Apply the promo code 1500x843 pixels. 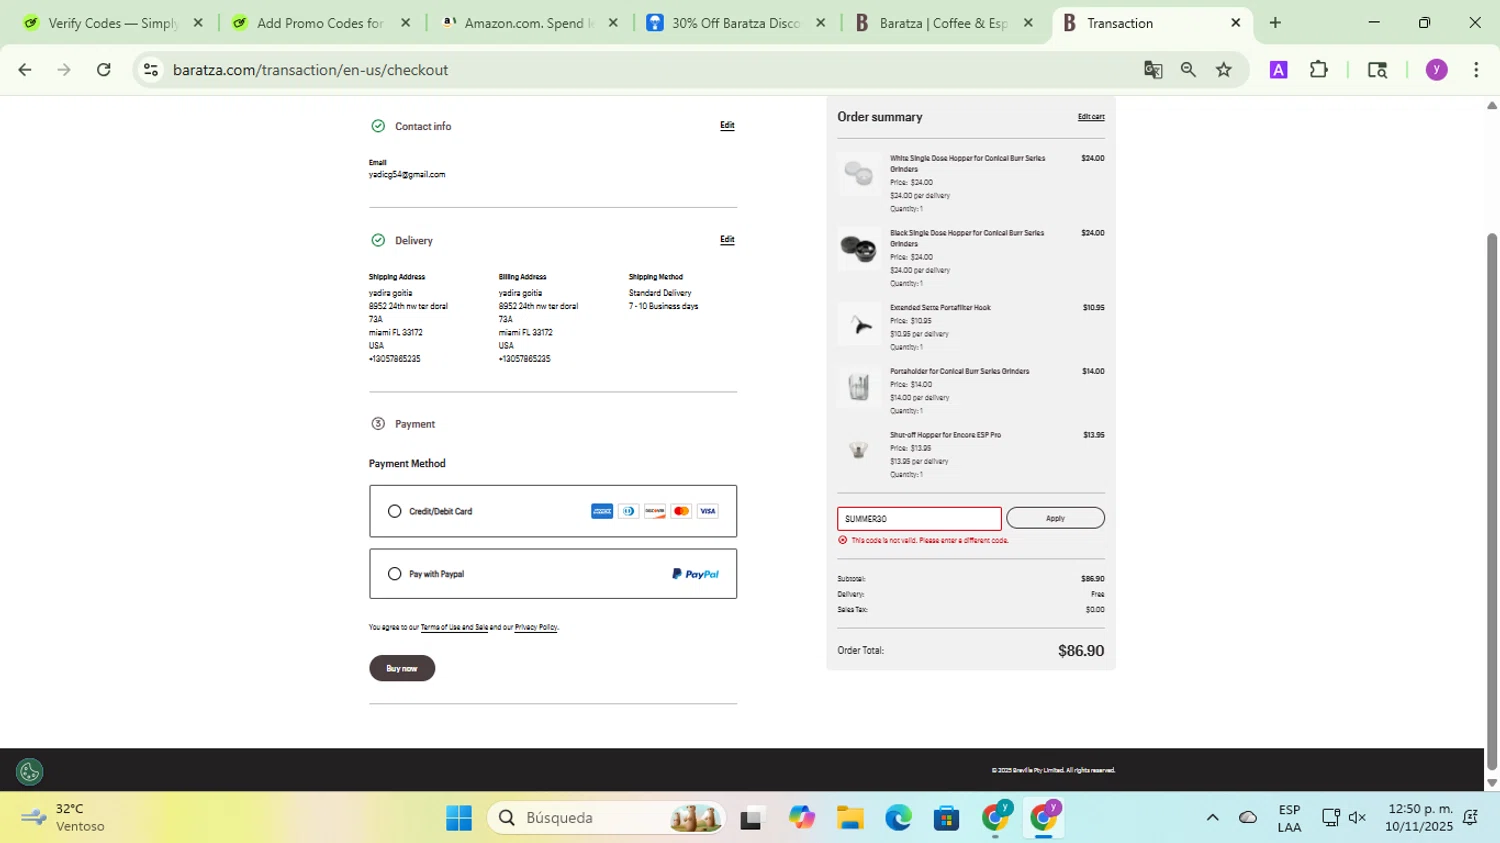click(x=1055, y=518)
